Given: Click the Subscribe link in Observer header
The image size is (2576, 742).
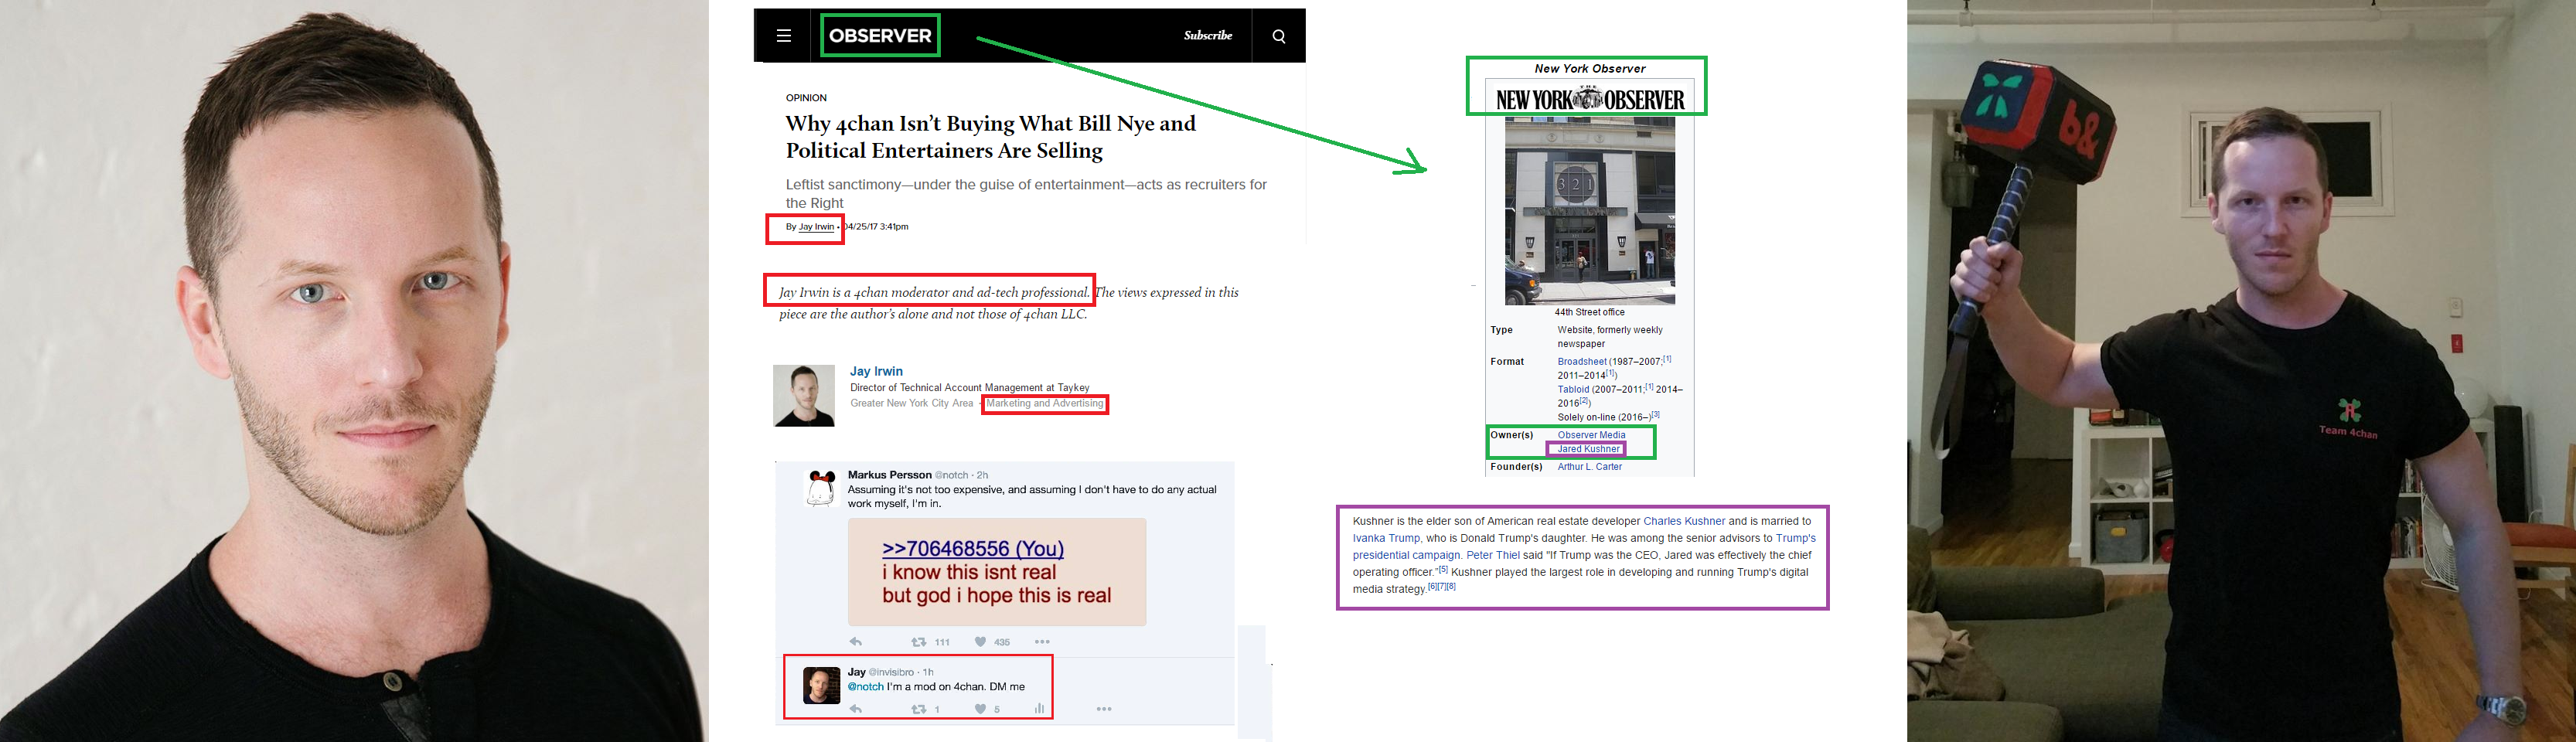Looking at the screenshot, I should (x=1208, y=35).
